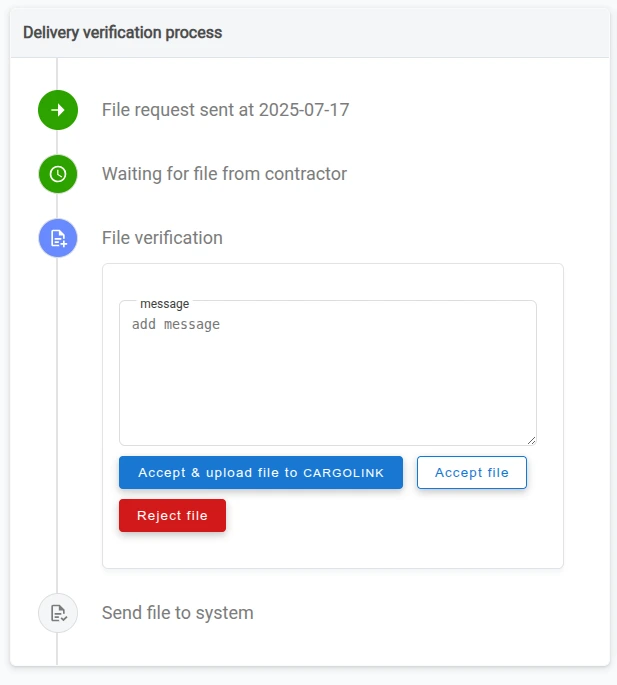Click the 2025-07-17 date in first step
Image resolution: width=617 pixels, height=685 pixels.
point(304,110)
